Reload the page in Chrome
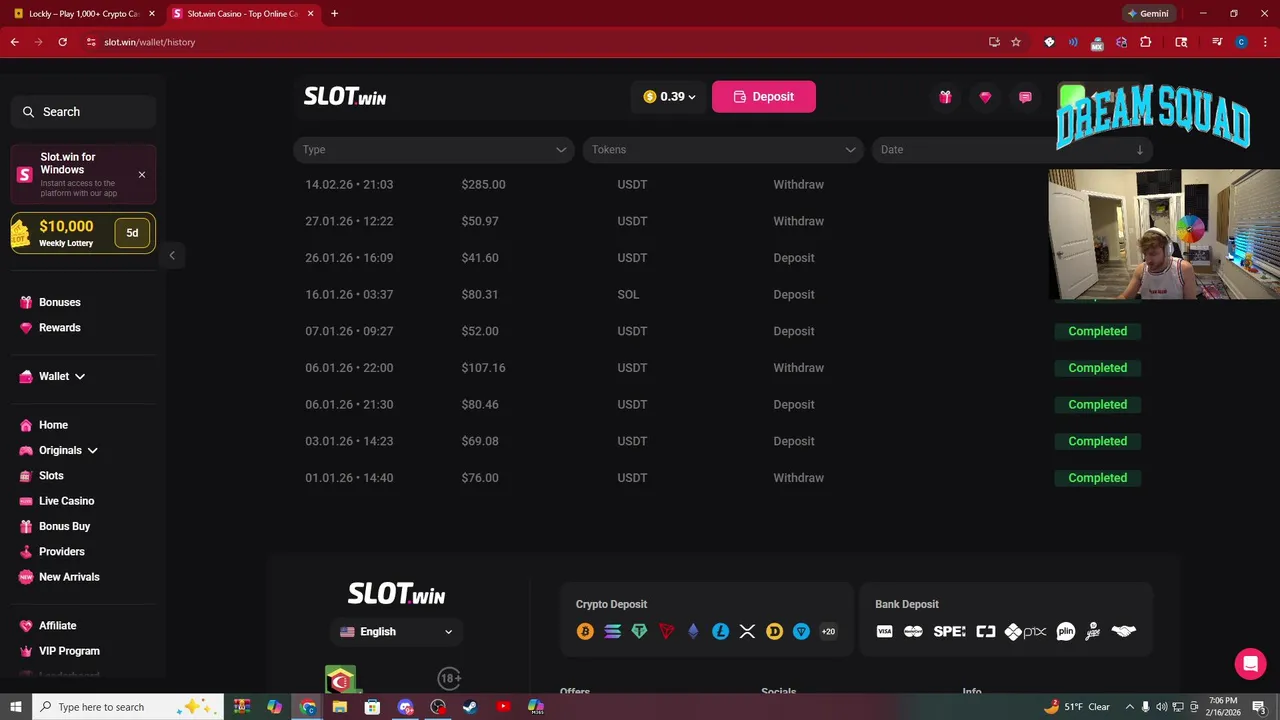 pyautogui.click(x=62, y=42)
